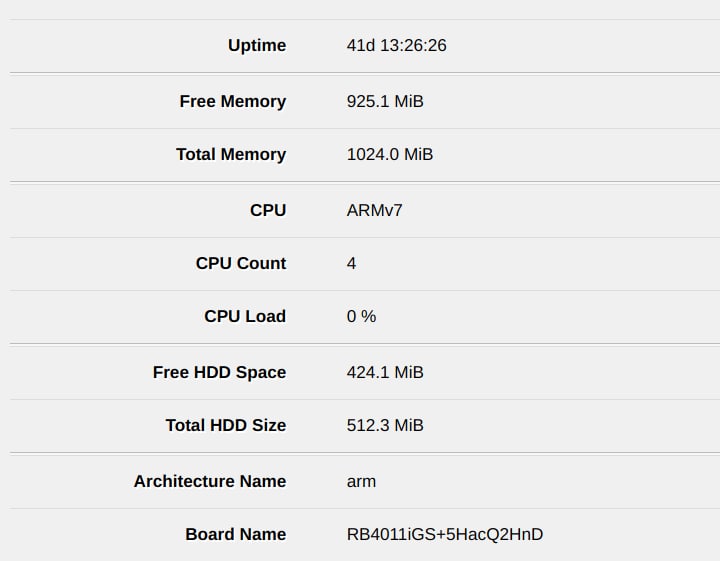Select the Architecture Name label
The height and width of the screenshot is (561, 720).
tap(210, 481)
